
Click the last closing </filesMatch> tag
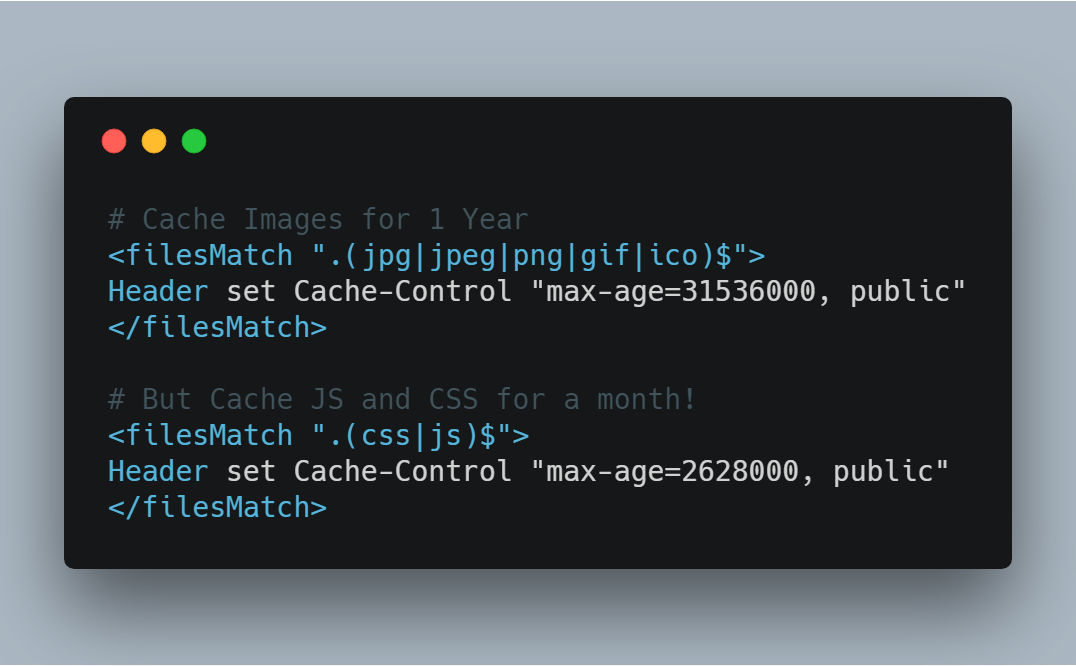217,507
